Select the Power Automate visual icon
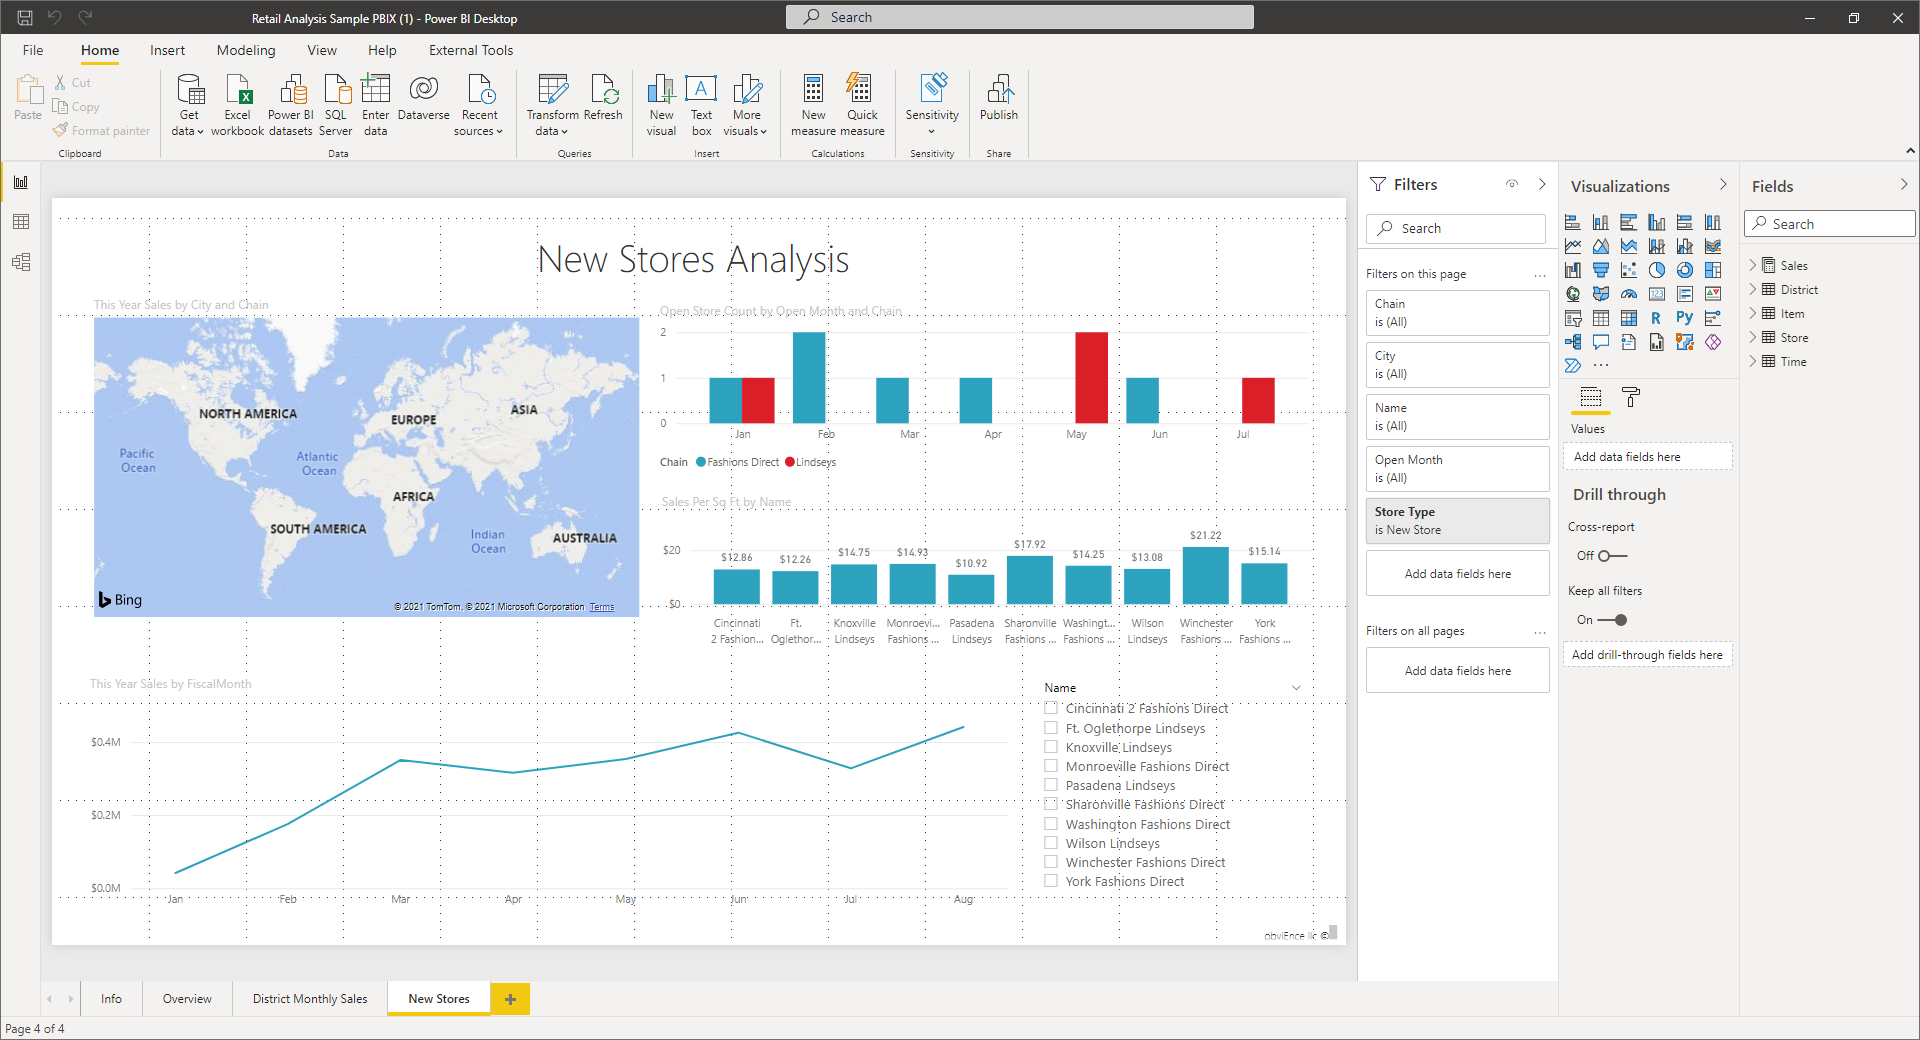 pyautogui.click(x=1573, y=366)
